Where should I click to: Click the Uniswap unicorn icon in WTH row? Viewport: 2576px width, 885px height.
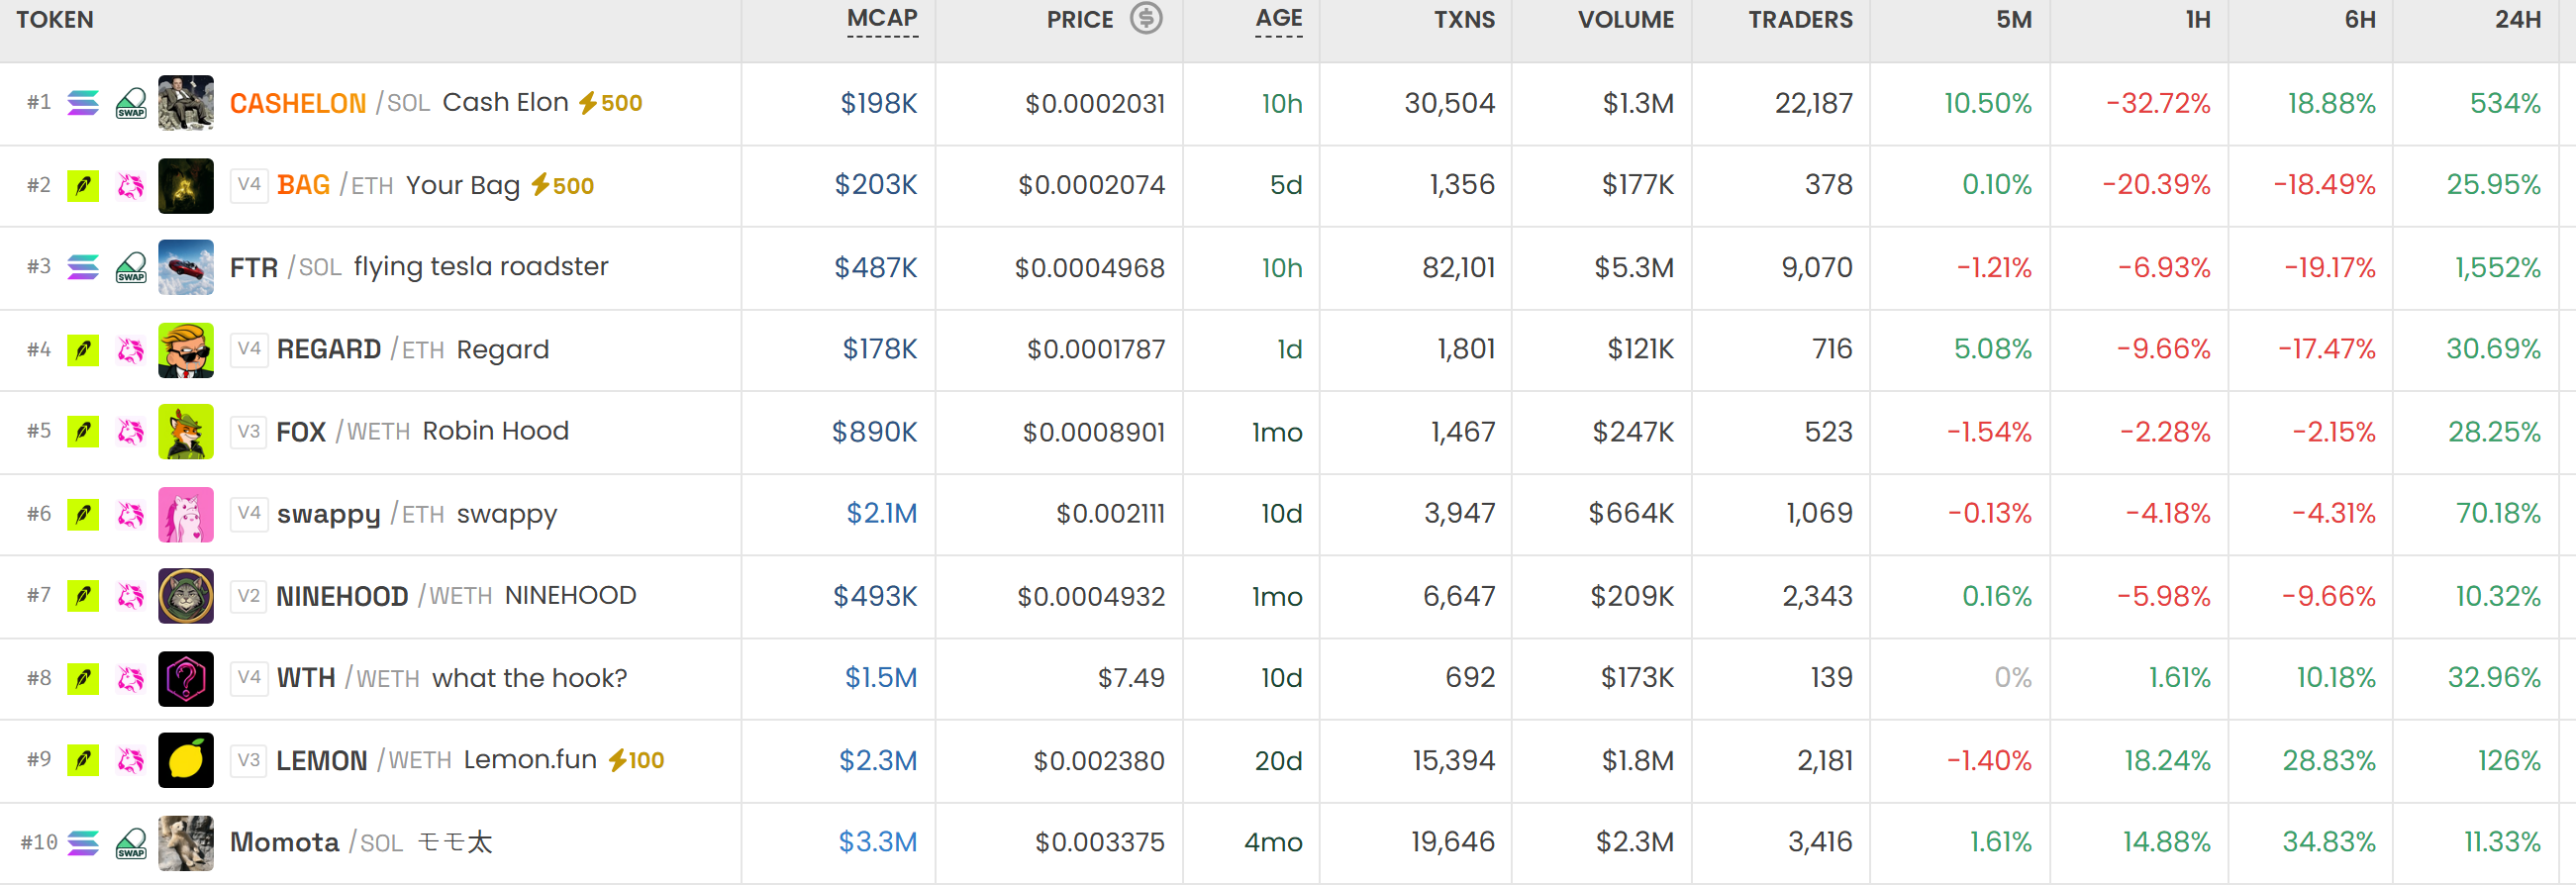[x=131, y=679]
